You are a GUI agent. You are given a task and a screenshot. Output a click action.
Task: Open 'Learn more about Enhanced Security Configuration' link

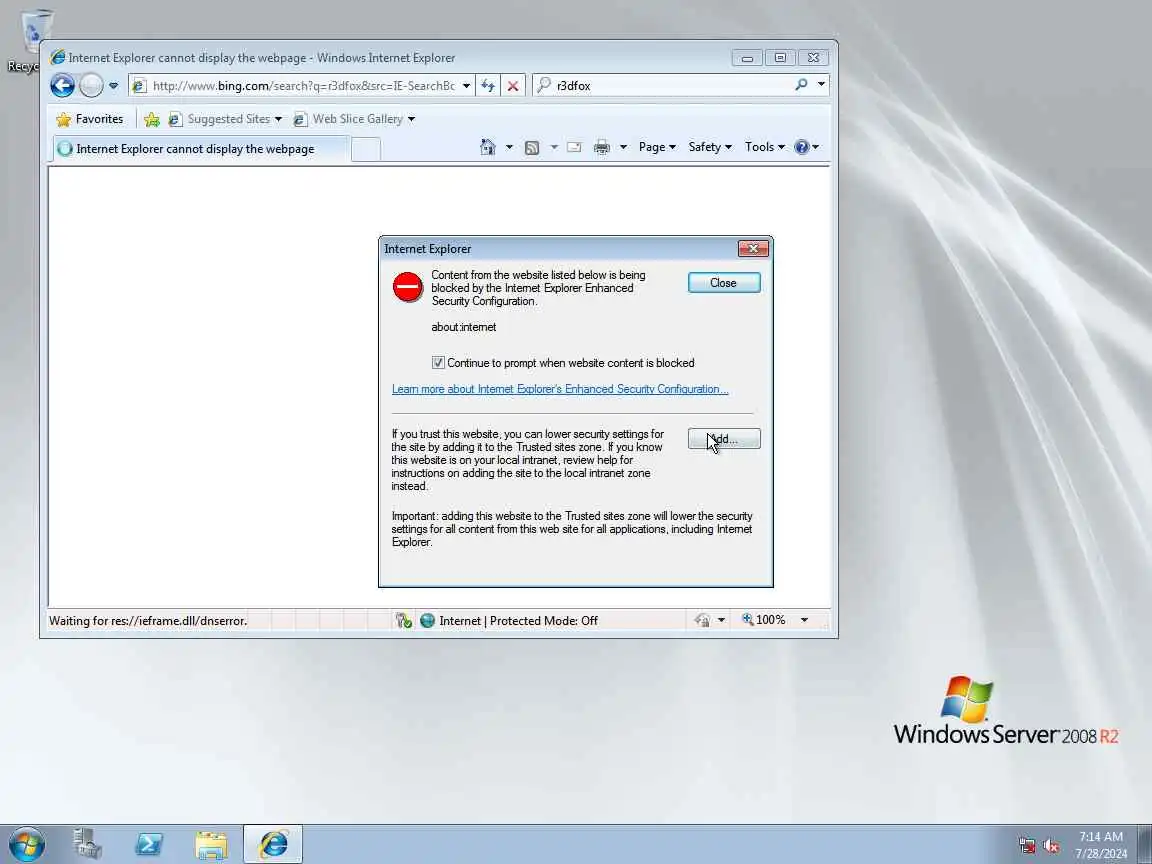point(560,389)
